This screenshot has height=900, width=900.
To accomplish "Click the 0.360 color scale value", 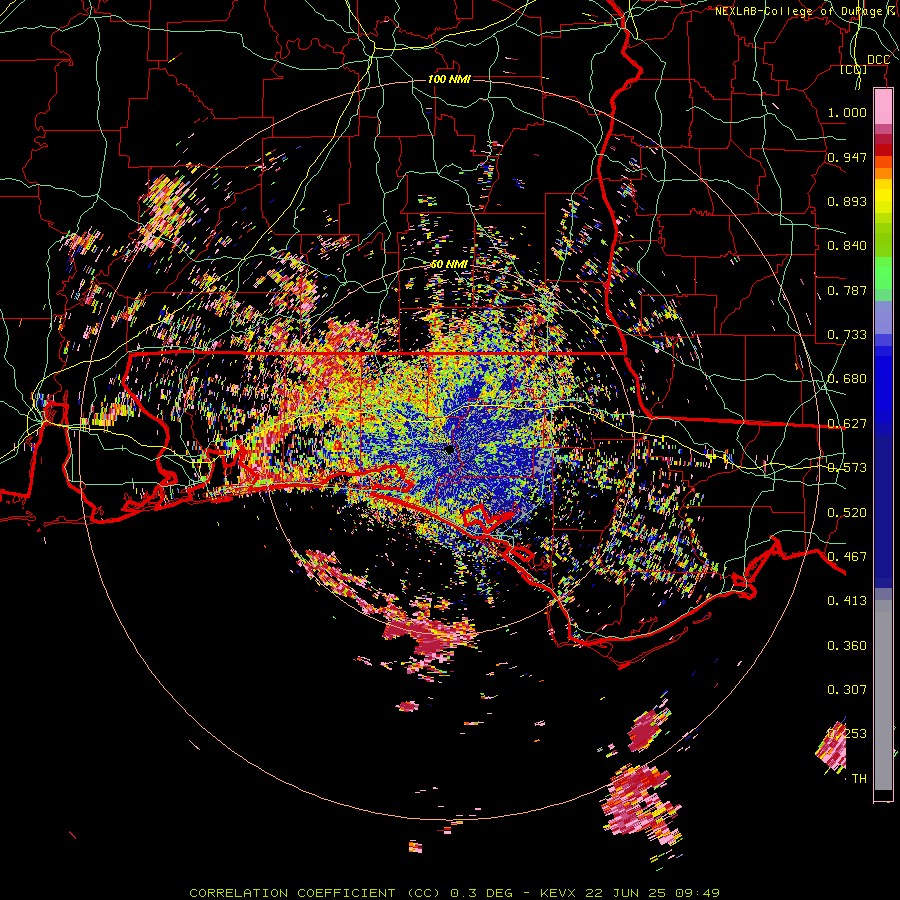I will tap(847, 646).
